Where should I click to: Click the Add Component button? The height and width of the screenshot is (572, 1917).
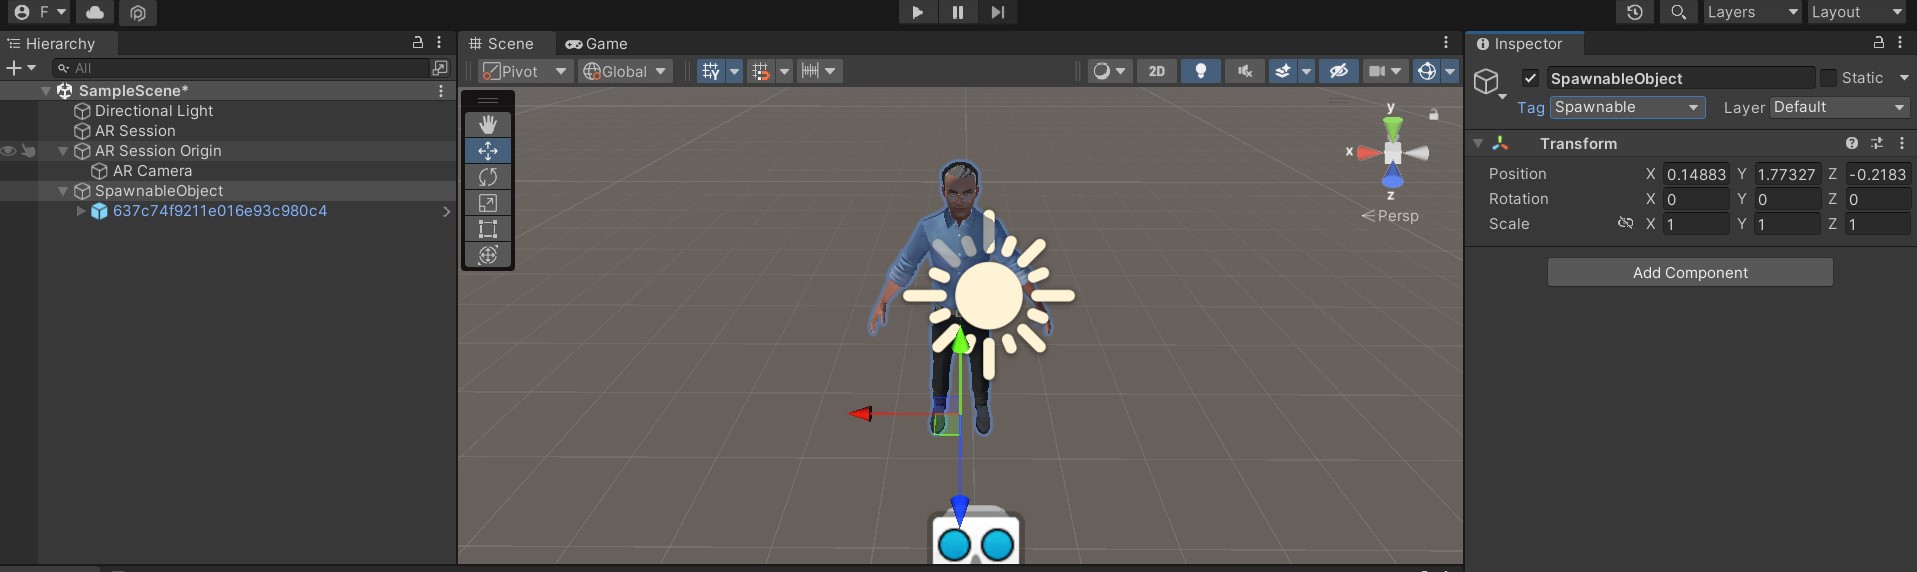1690,272
